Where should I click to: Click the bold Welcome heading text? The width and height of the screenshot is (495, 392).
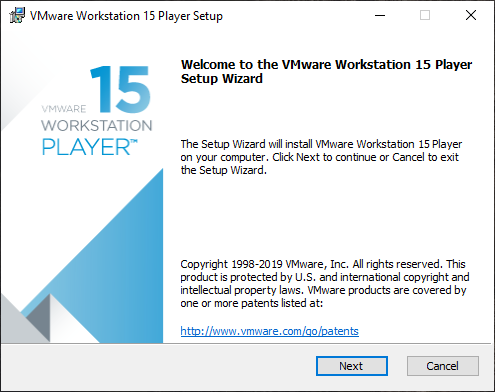click(x=326, y=71)
